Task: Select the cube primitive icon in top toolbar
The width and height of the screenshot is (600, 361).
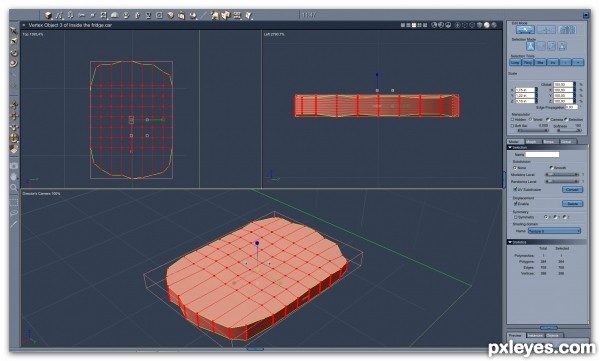Action: (x=48, y=15)
